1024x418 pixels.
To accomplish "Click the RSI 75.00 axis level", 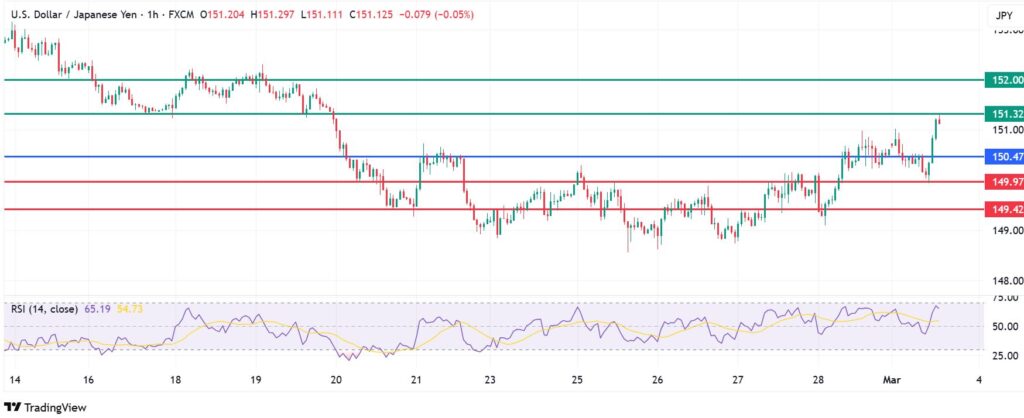I will click(x=1003, y=297).
